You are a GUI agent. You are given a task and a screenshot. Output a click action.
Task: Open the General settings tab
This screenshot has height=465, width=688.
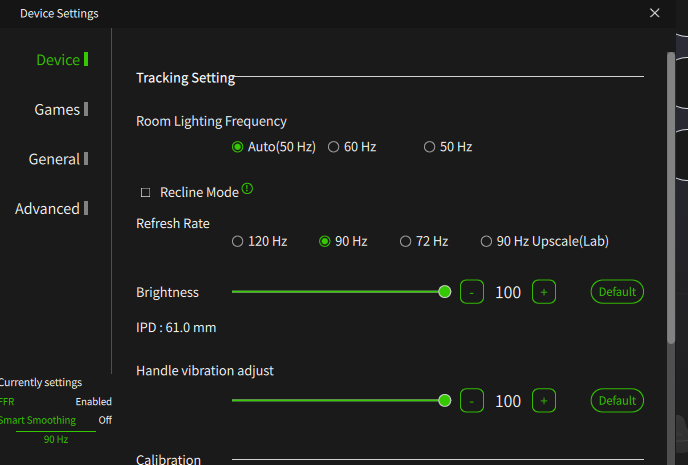[58, 159]
